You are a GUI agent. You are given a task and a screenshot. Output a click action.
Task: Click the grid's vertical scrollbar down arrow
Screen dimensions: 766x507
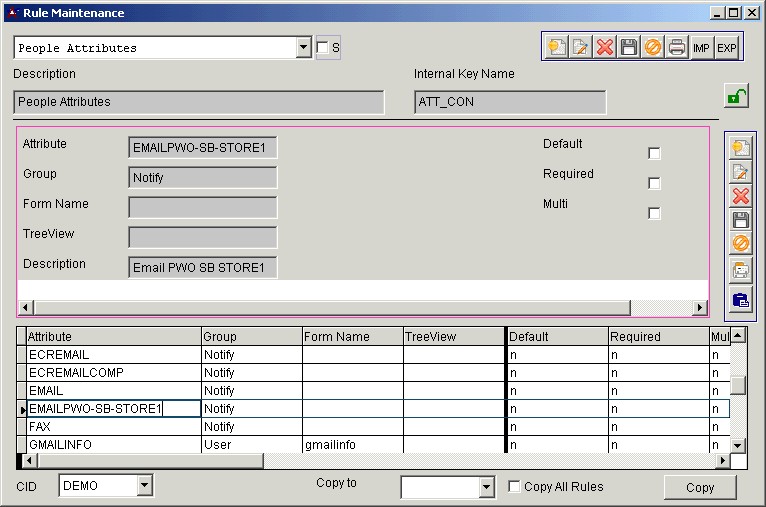[738, 445]
